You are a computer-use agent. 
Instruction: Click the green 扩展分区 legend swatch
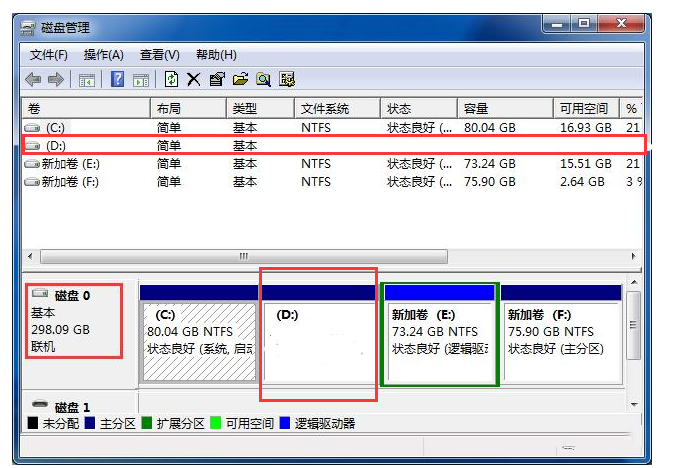(147, 423)
